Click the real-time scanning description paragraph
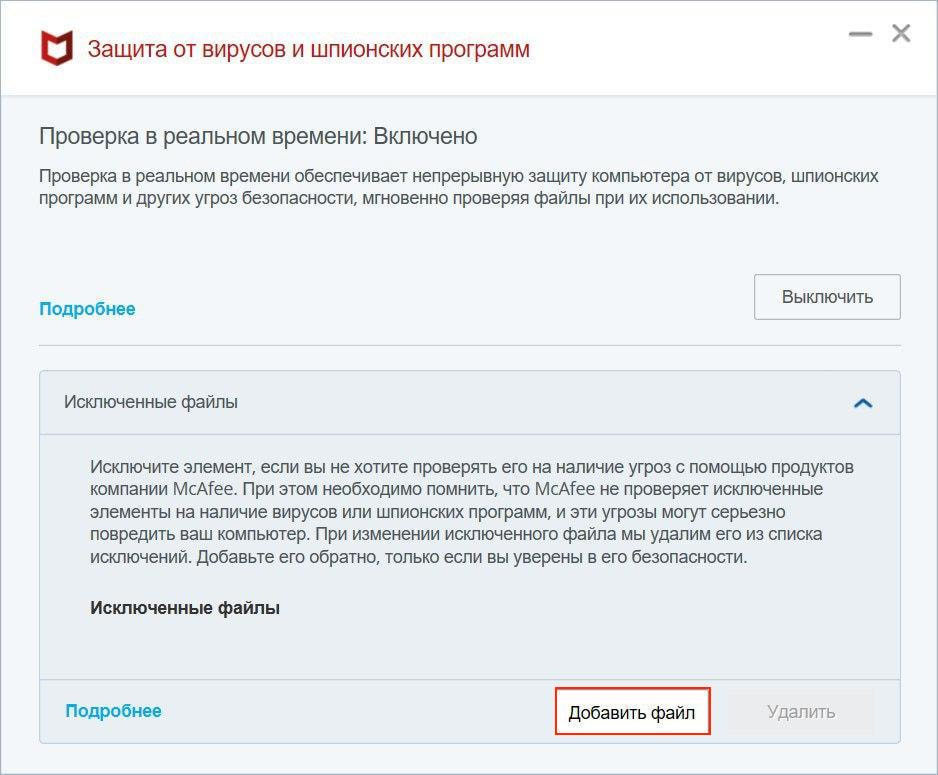938x775 pixels. tap(458, 187)
